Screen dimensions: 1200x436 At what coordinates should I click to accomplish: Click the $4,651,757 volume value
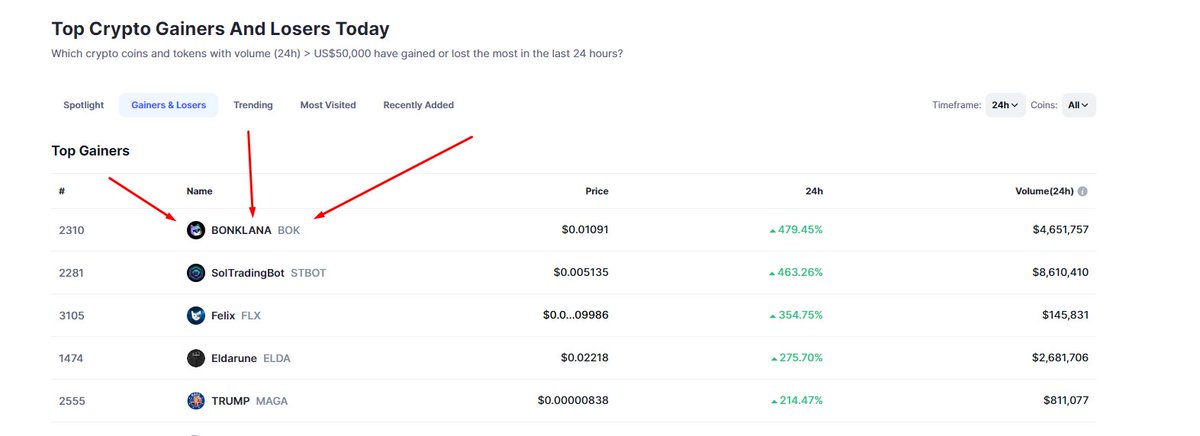[x=1060, y=230]
